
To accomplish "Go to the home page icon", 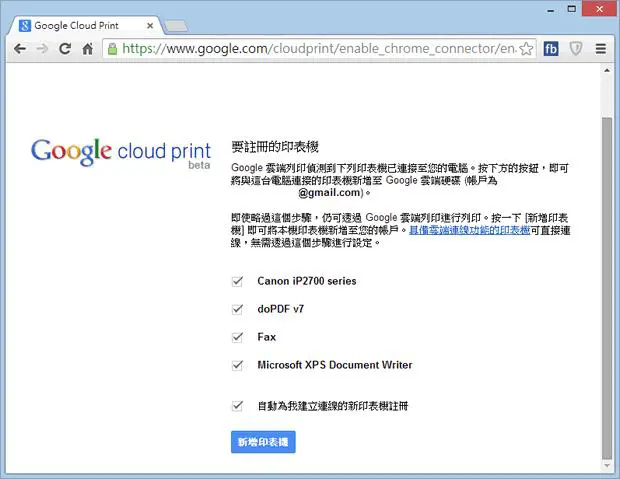I will [87, 49].
